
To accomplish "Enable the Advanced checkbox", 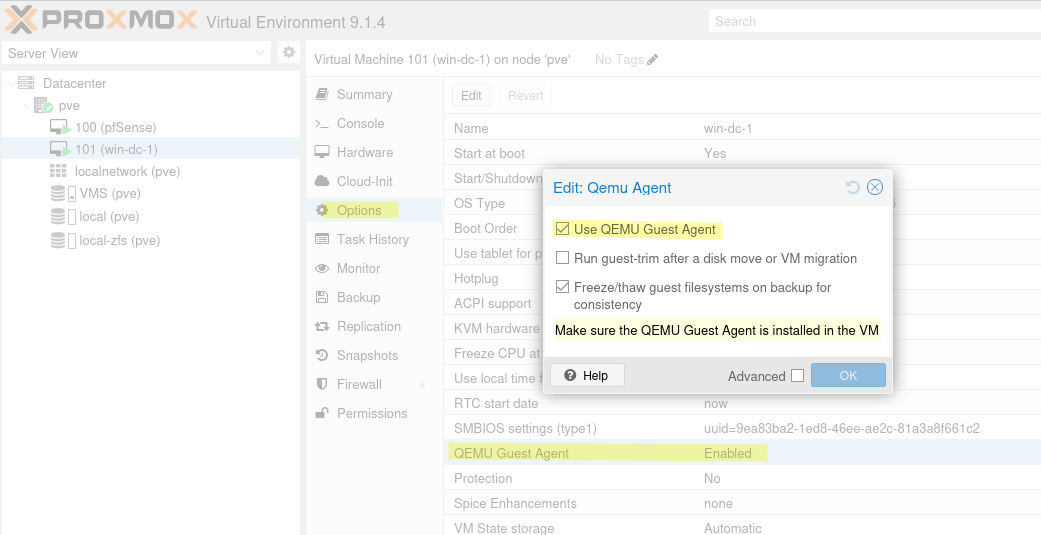I will click(797, 376).
